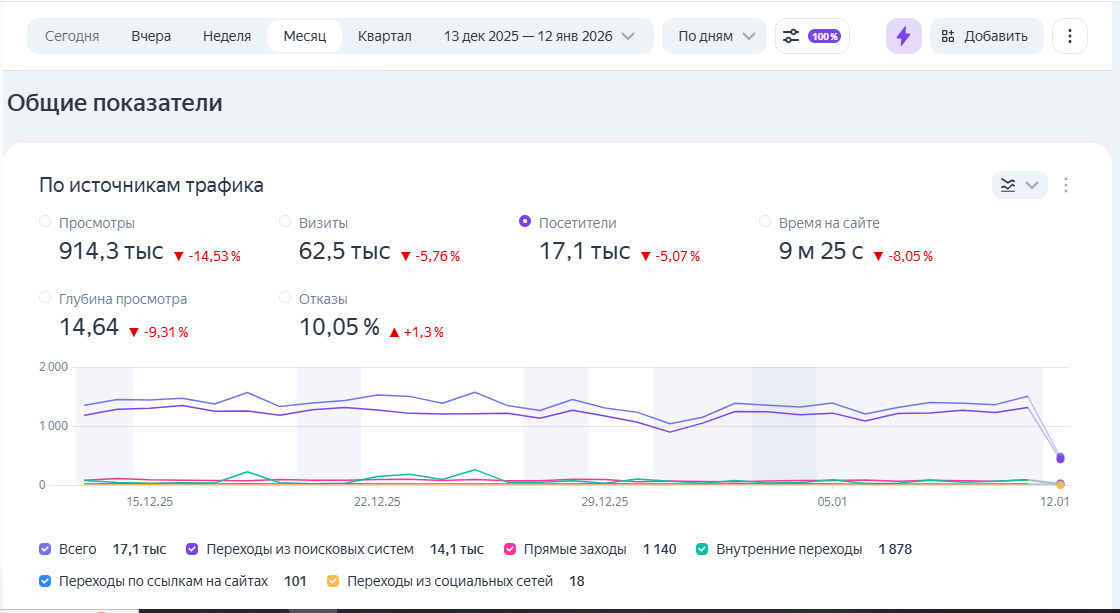Open the date range picker dropdown

click(x=539, y=36)
